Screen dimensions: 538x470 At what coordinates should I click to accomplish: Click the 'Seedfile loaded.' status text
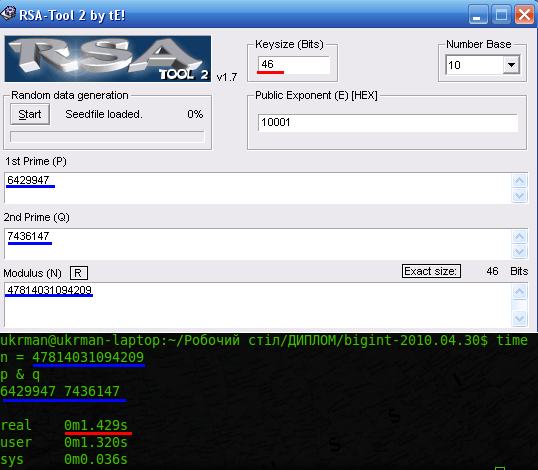[104, 114]
